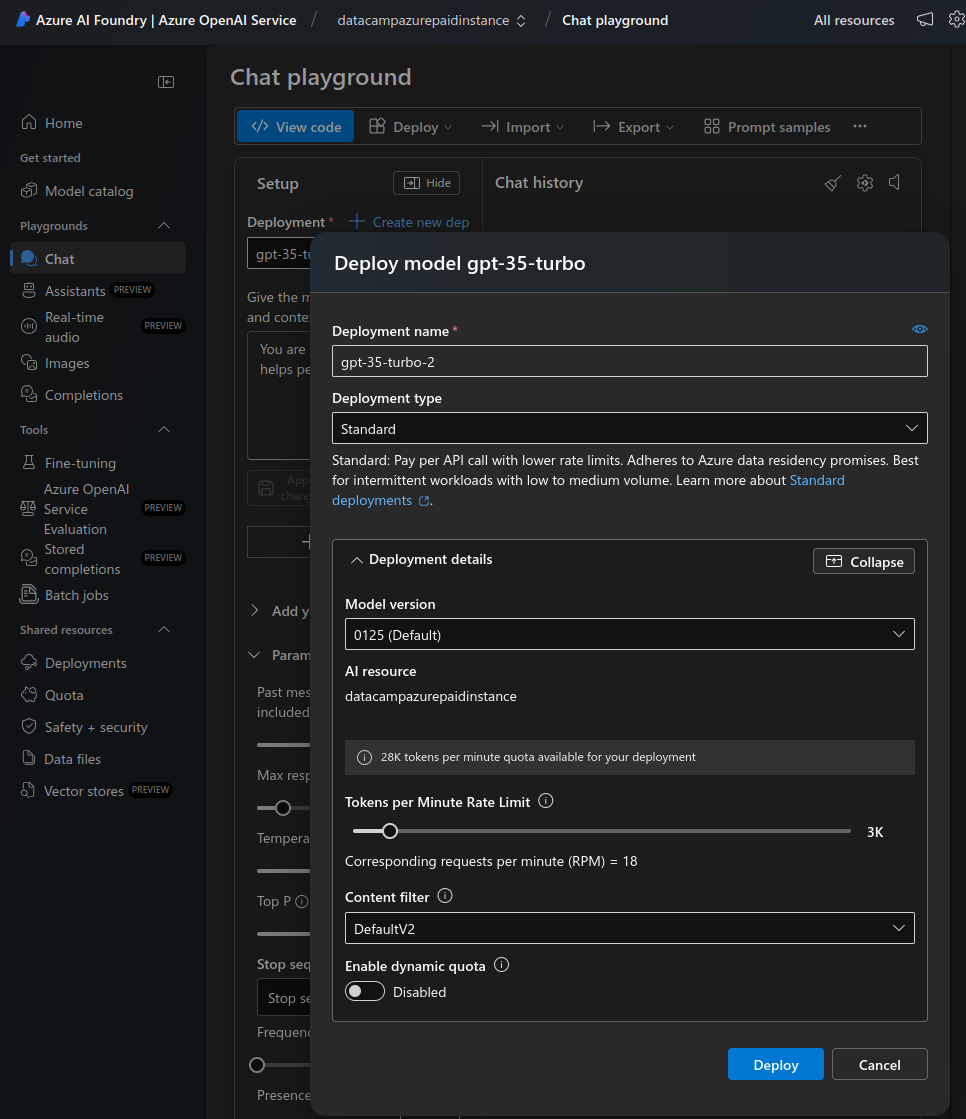Open Prompt samples from toolbar
The width and height of the screenshot is (966, 1119).
click(x=767, y=126)
